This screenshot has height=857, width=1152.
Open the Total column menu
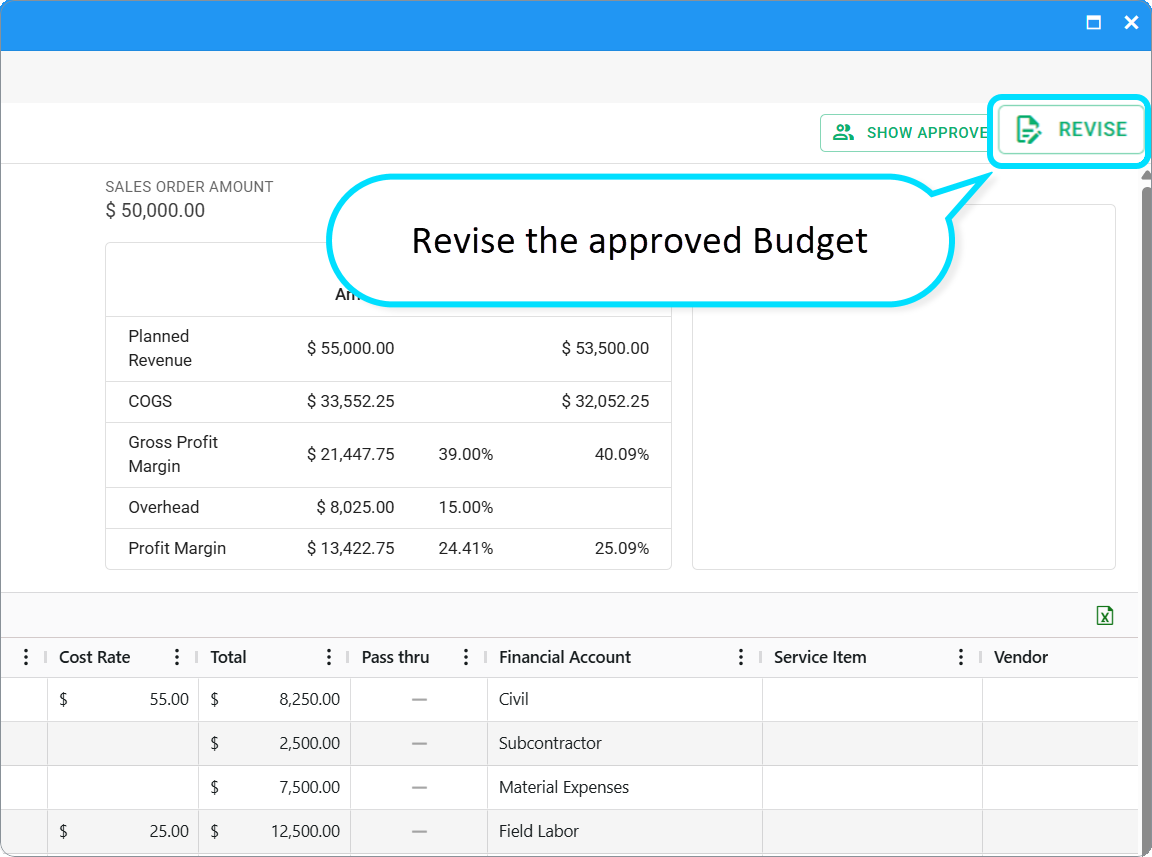pos(328,657)
